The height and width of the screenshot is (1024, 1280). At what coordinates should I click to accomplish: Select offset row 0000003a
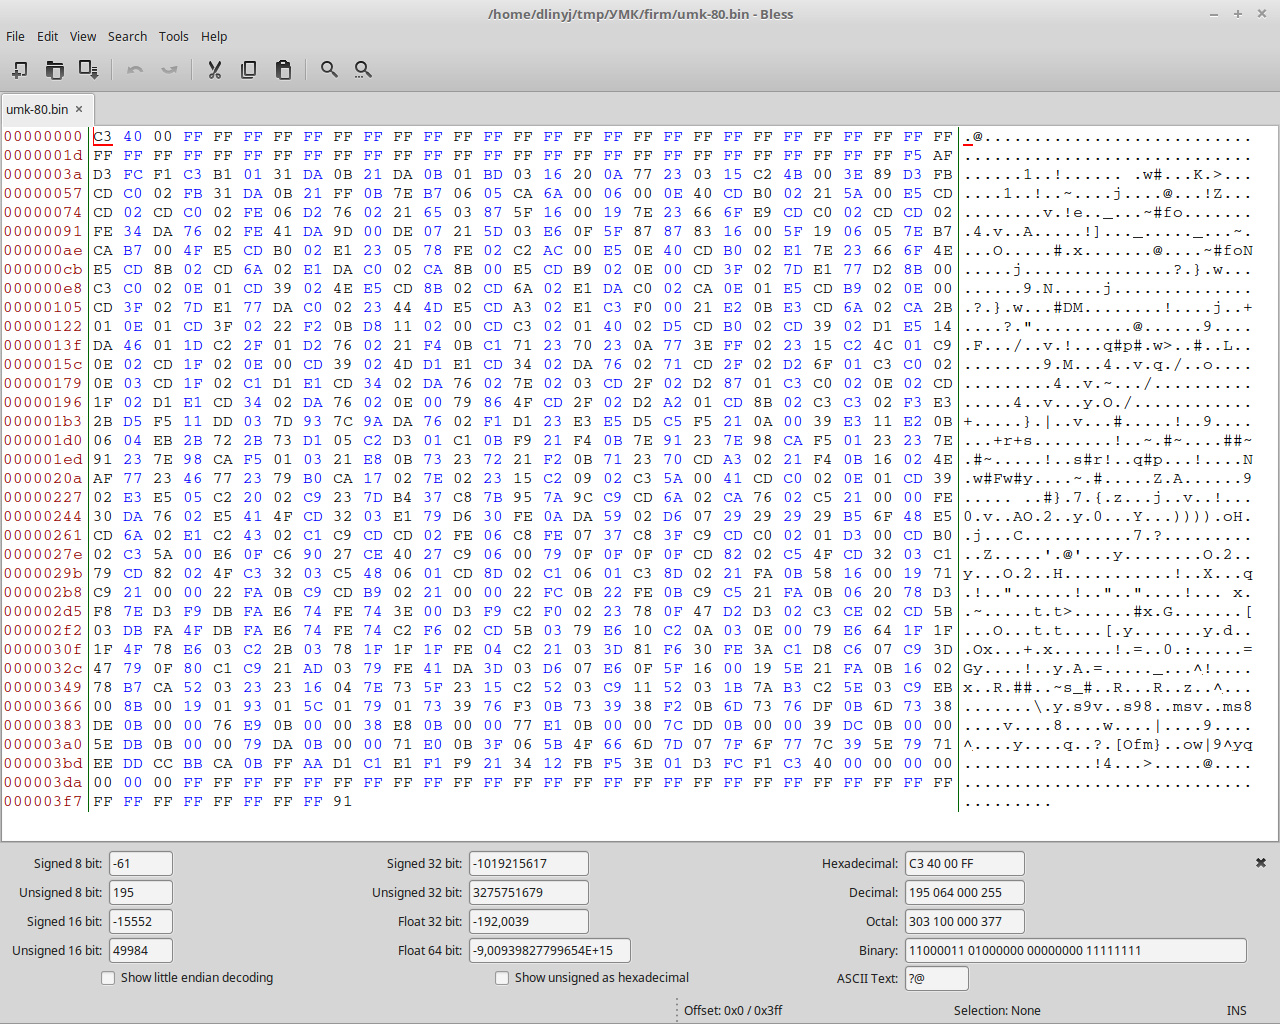click(x=44, y=175)
